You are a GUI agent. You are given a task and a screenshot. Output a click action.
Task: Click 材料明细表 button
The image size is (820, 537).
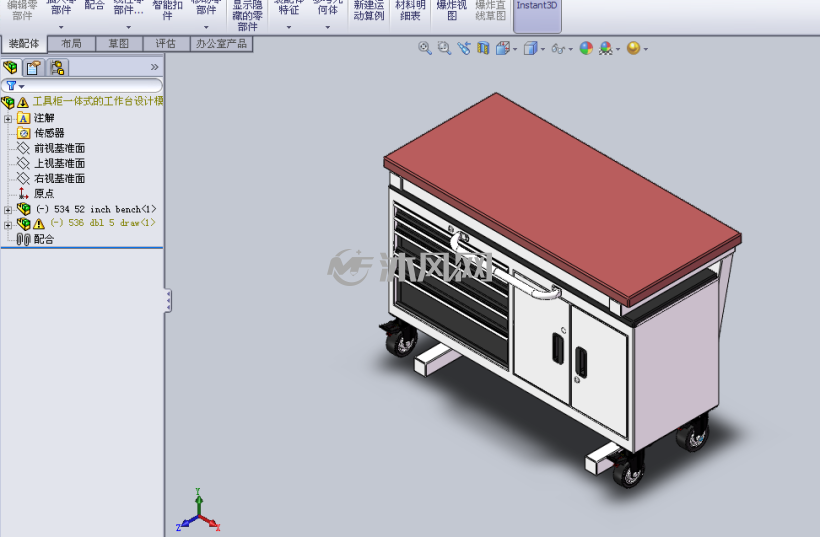(410, 10)
